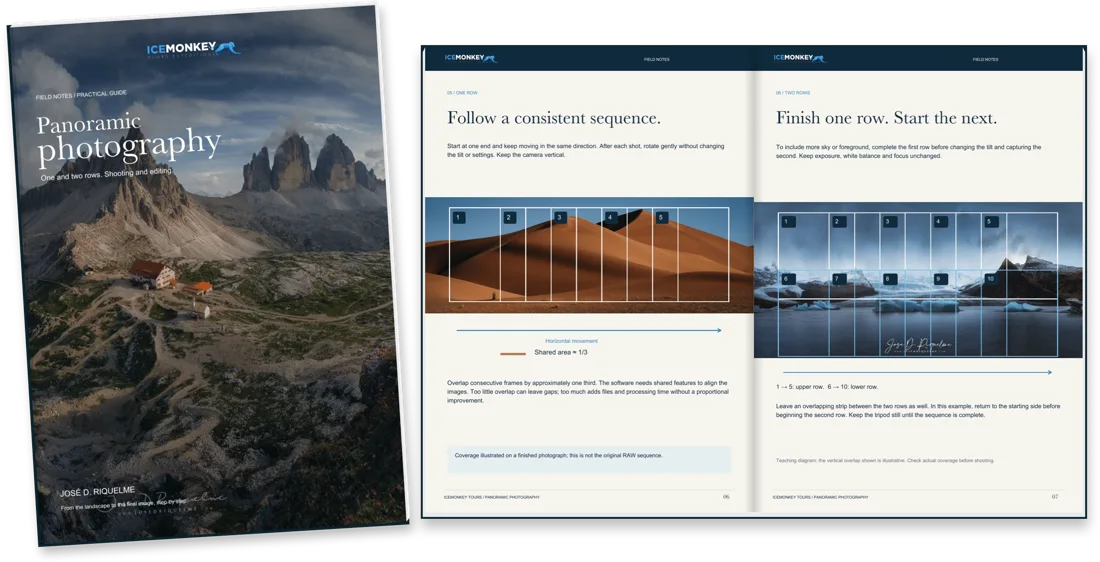The image size is (1100, 562).
Task: Select frame badge 10 on the glacier panorama
Action: pos(990,279)
